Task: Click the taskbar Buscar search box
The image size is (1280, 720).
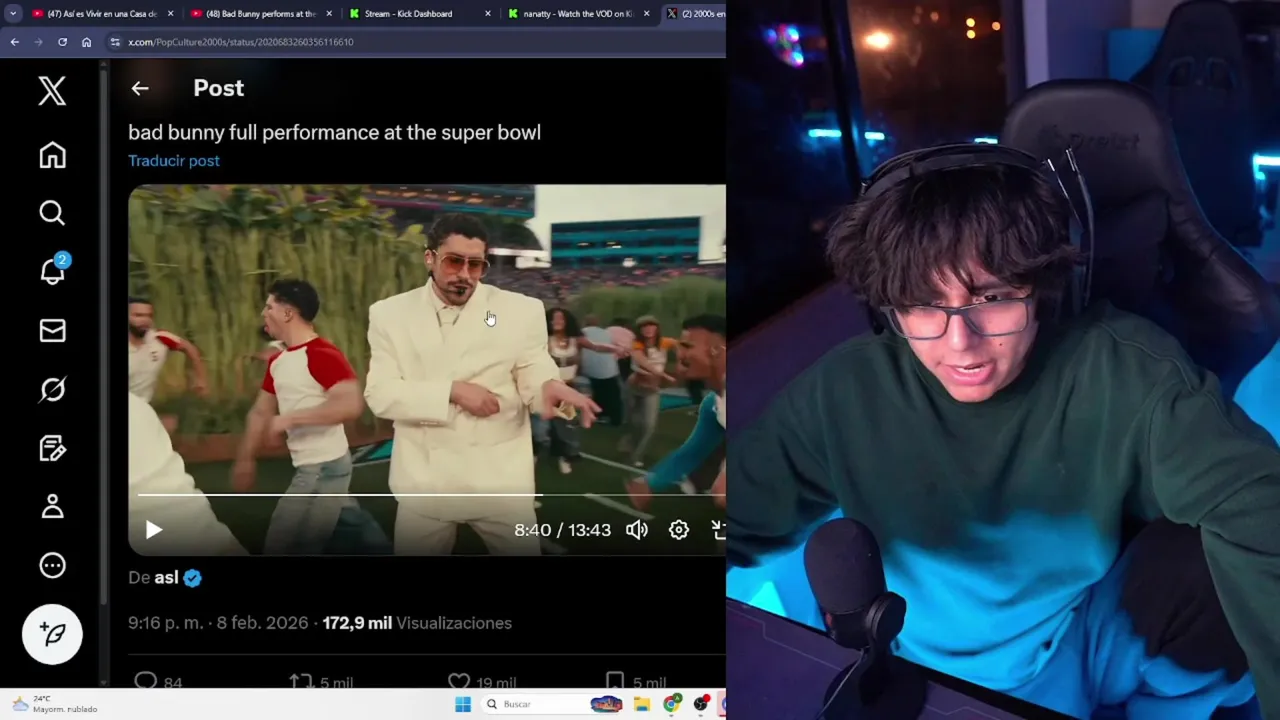Action: pos(551,704)
